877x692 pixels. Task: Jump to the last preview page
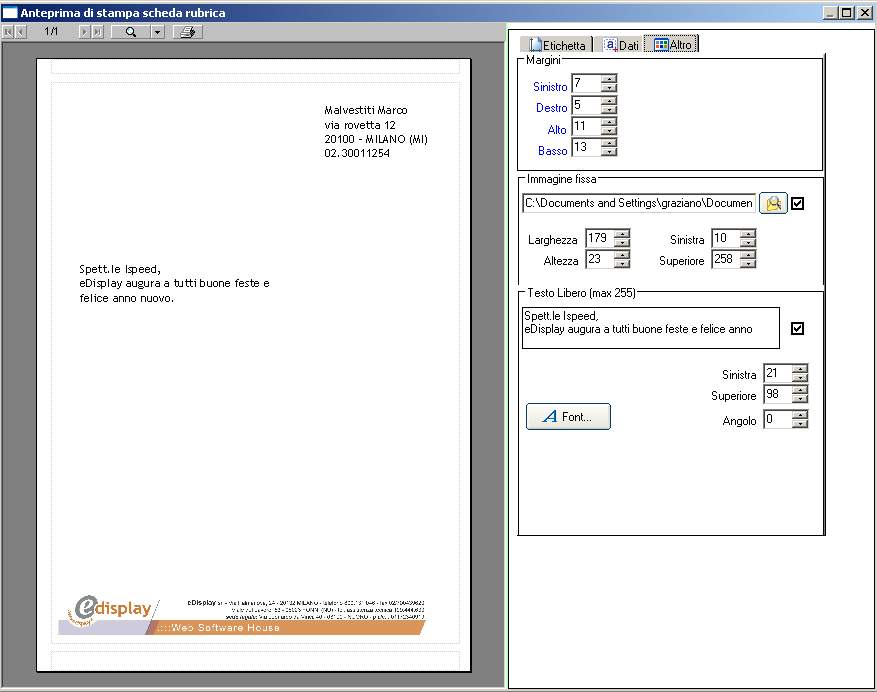97,32
